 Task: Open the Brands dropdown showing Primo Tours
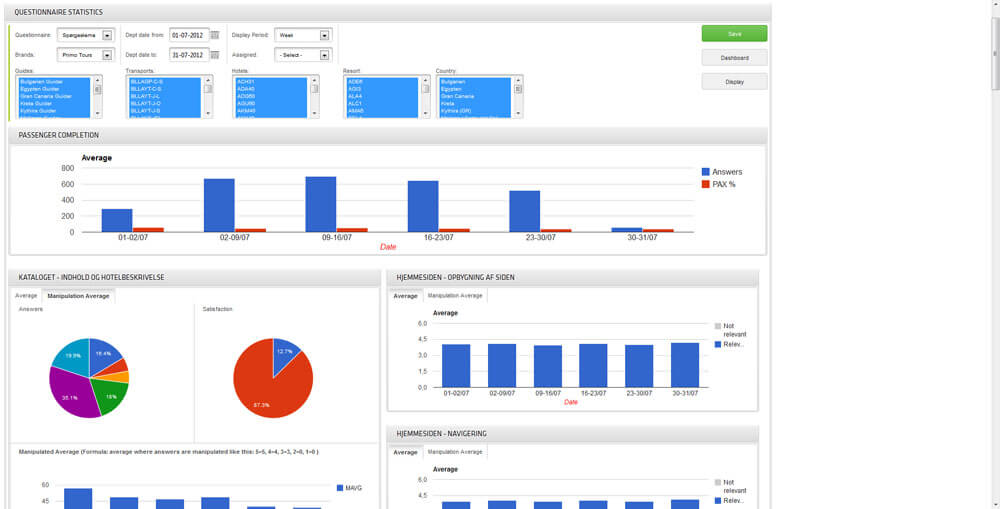click(85, 55)
